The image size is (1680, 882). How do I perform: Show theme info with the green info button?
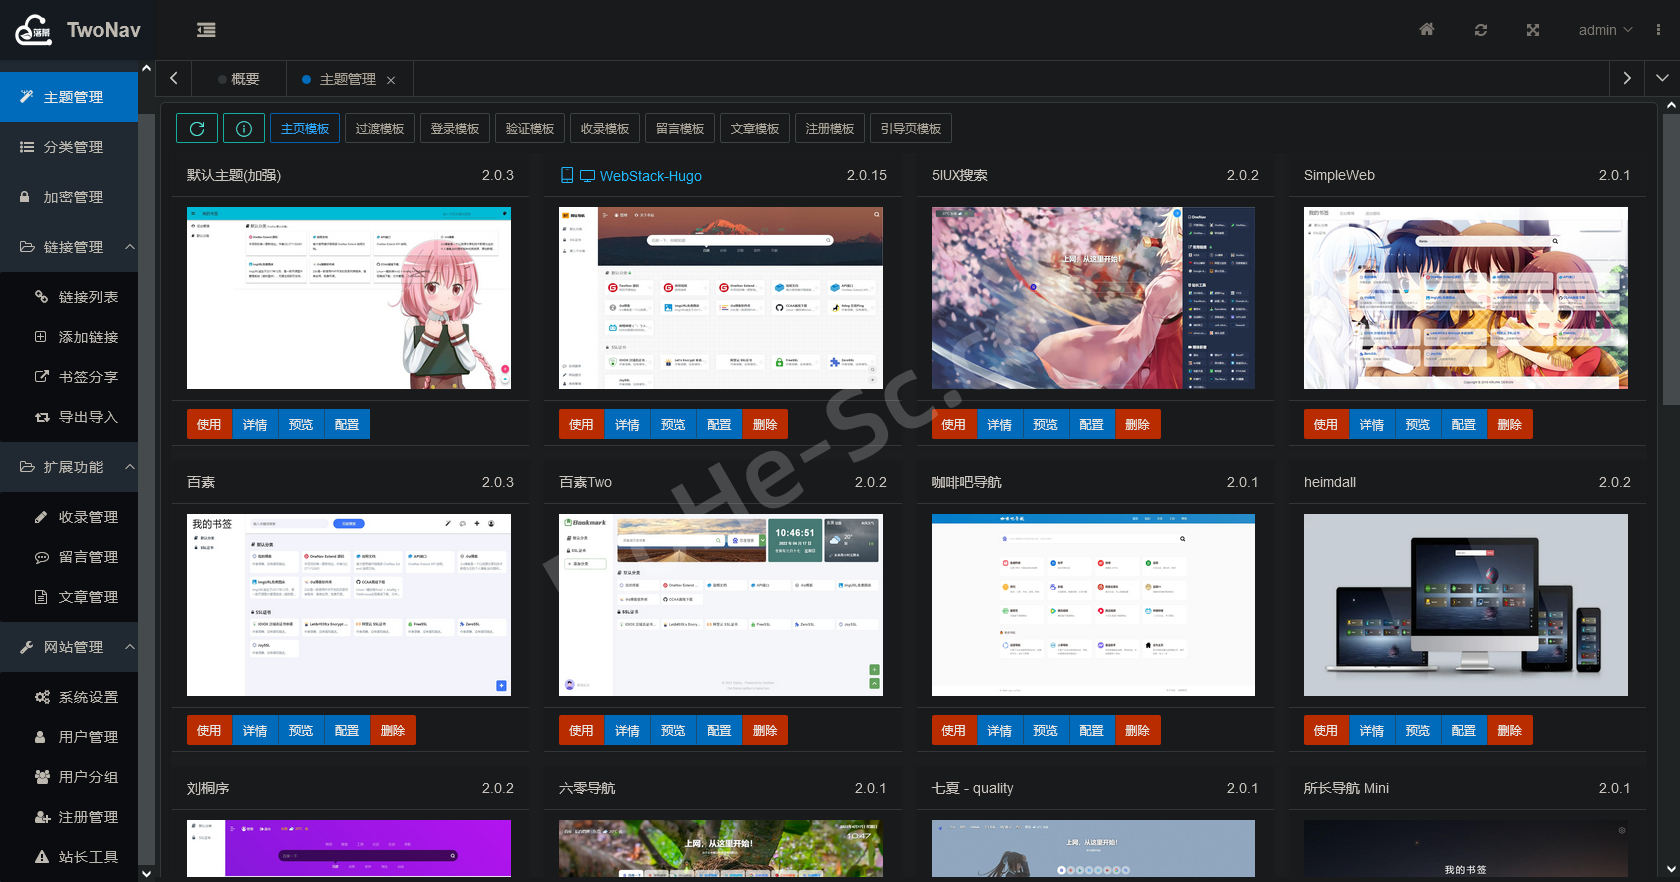pos(244,128)
